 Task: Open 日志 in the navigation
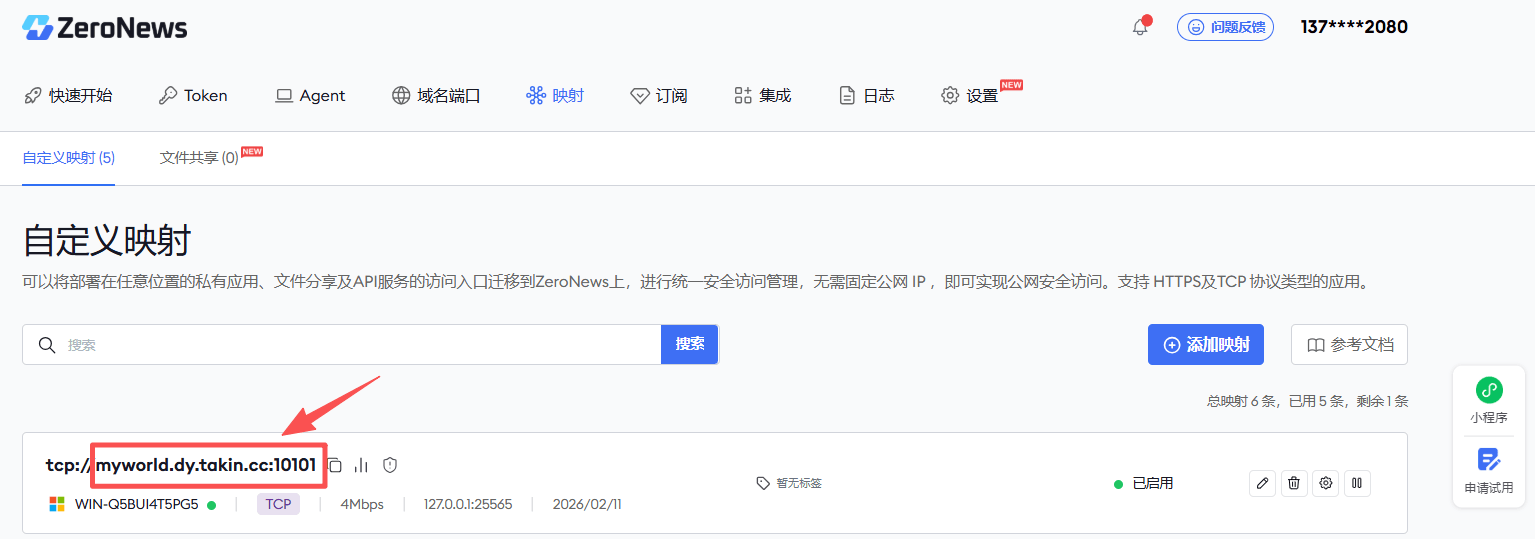click(x=866, y=96)
